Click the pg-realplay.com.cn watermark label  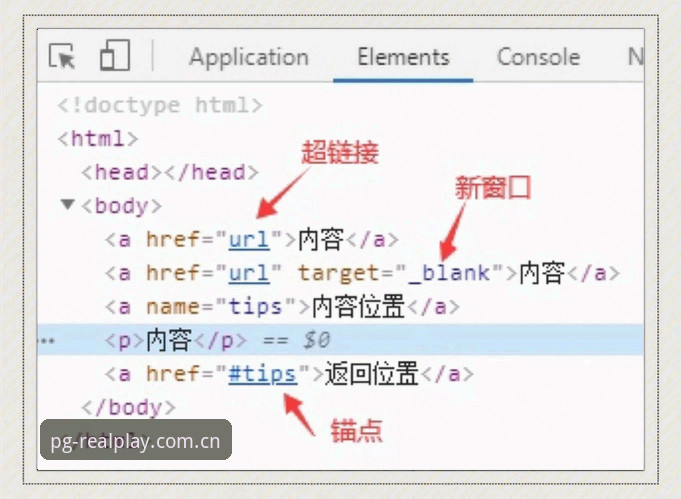point(136,440)
